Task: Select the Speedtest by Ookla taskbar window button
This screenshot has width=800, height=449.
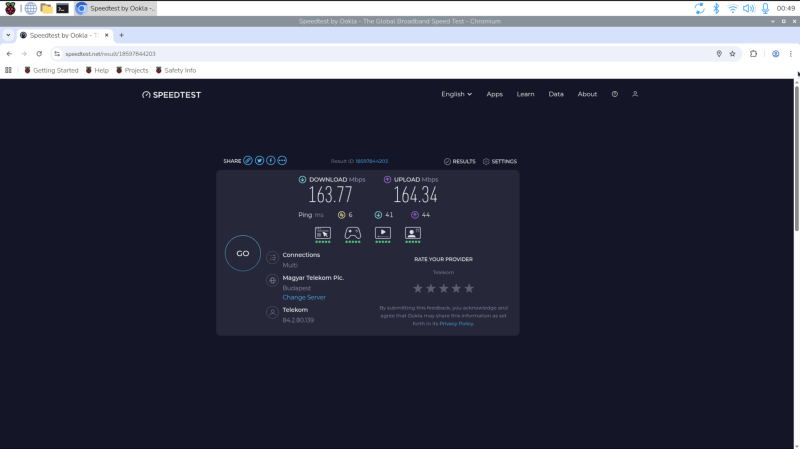Action: click(x=116, y=8)
